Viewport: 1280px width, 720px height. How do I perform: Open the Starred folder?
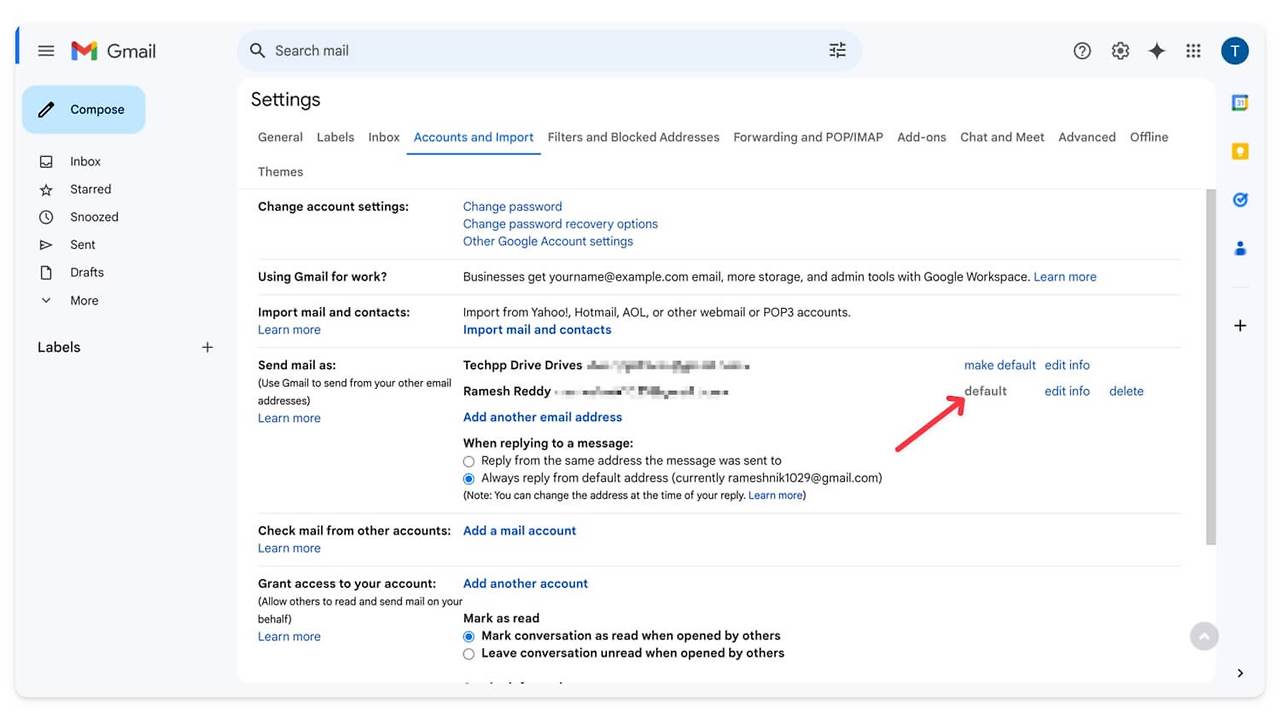pyautogui.click(x=90, y=189)
